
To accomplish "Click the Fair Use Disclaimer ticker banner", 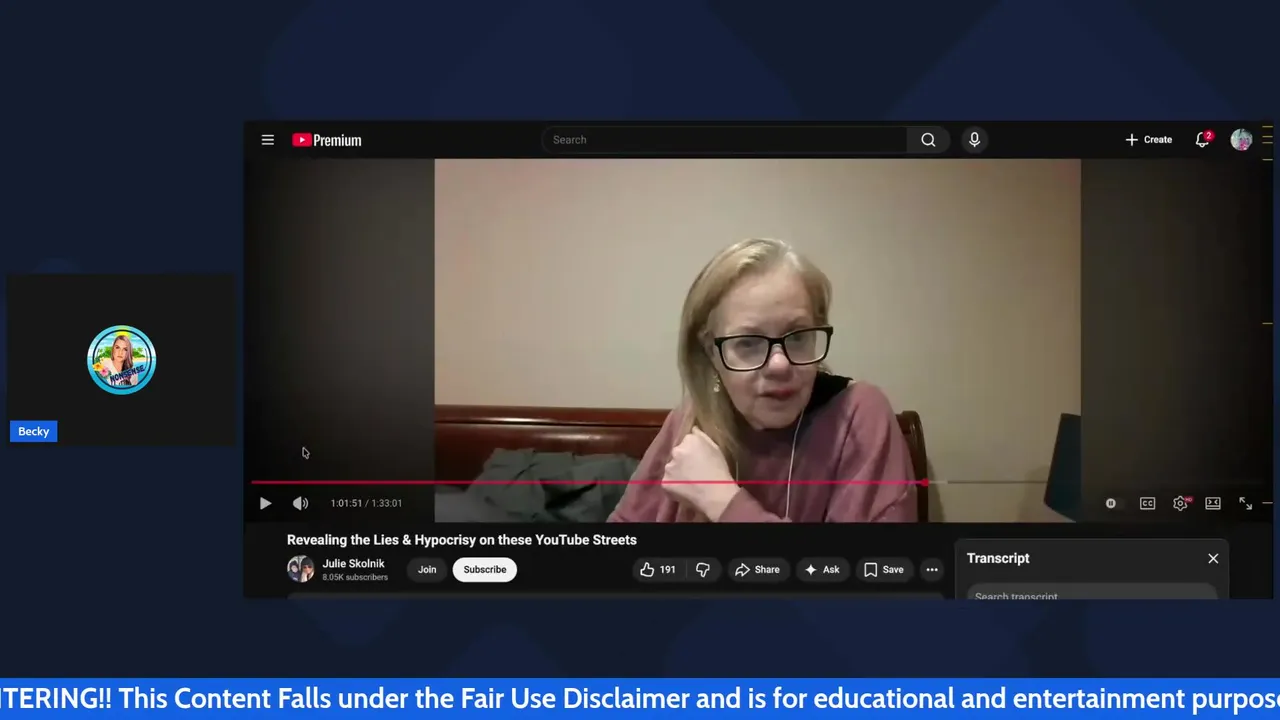I will click(x=640, y=698).
